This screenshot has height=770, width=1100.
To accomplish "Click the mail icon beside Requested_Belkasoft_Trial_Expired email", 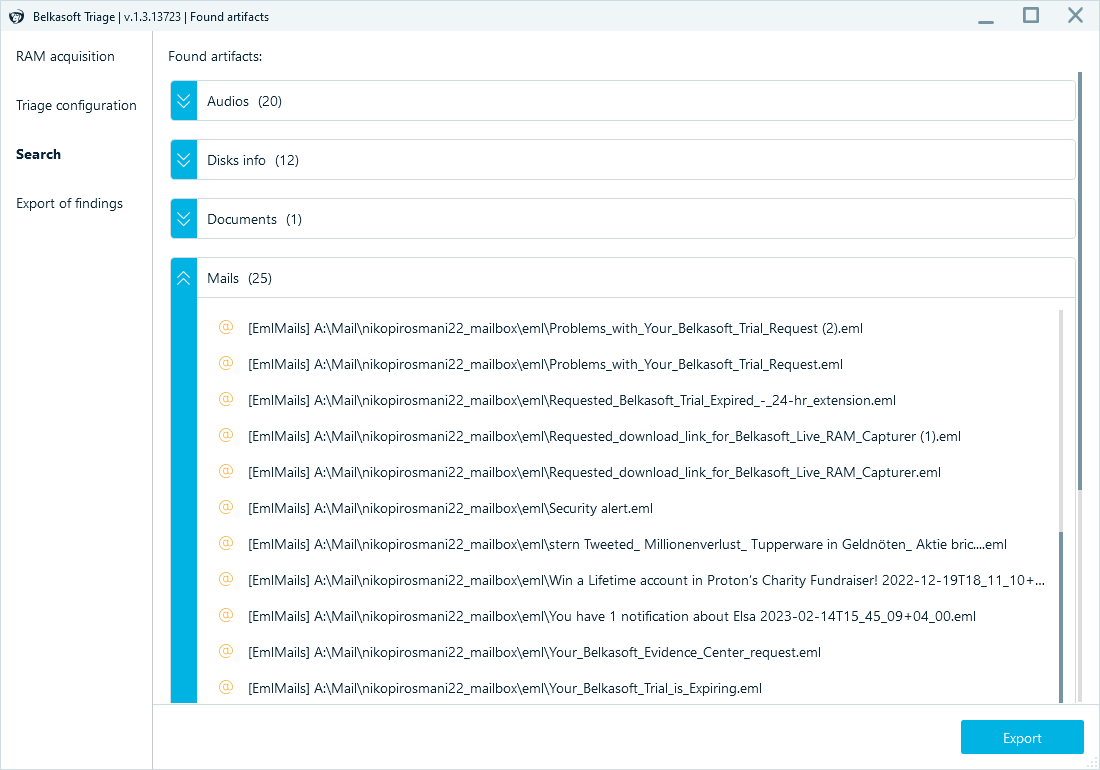I will (x=226, y=399).
